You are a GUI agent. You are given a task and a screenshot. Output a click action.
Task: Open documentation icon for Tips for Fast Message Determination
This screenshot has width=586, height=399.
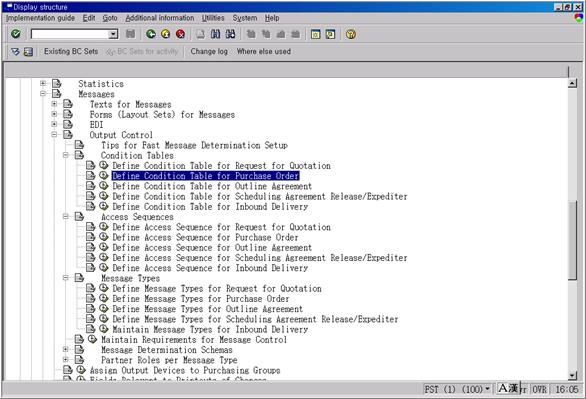tap(79, 145)
